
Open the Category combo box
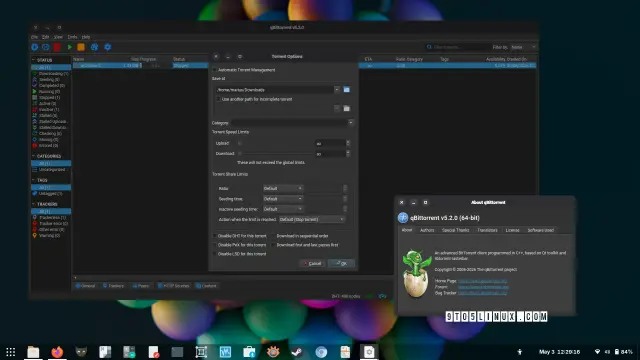point(292,122)
